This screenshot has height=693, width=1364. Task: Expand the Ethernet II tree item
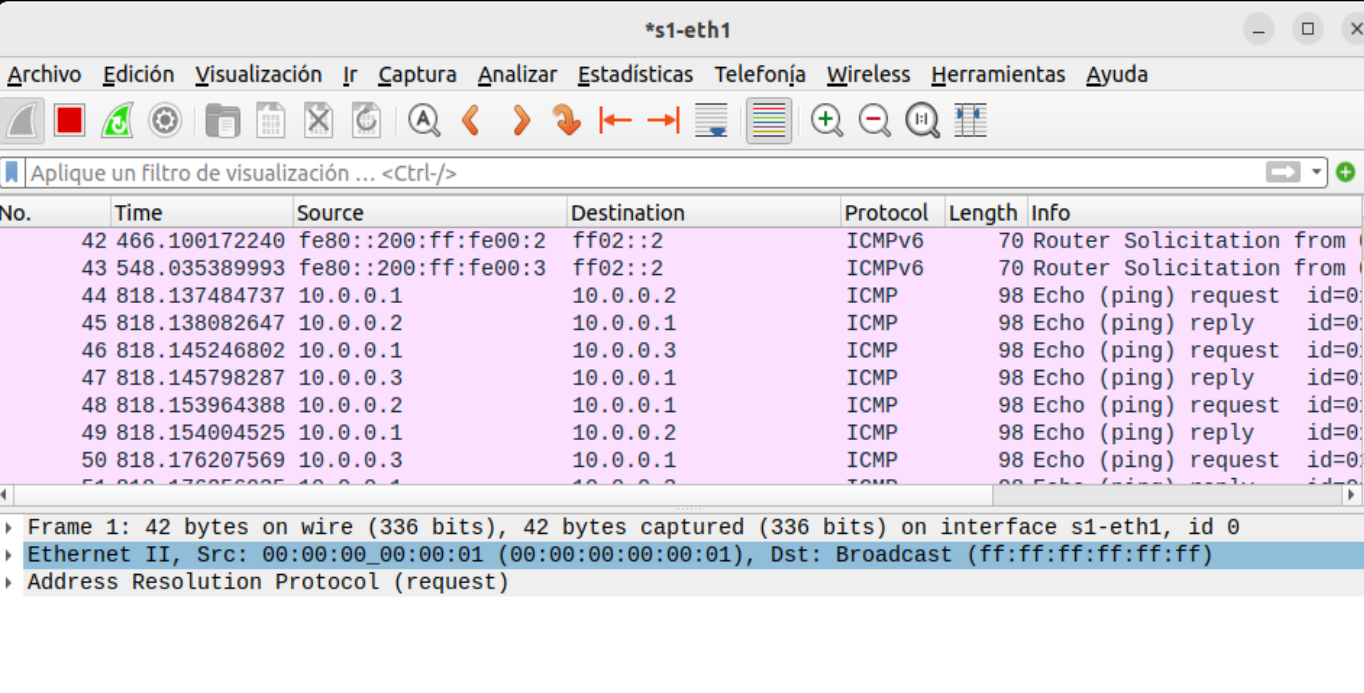(9, 555)
